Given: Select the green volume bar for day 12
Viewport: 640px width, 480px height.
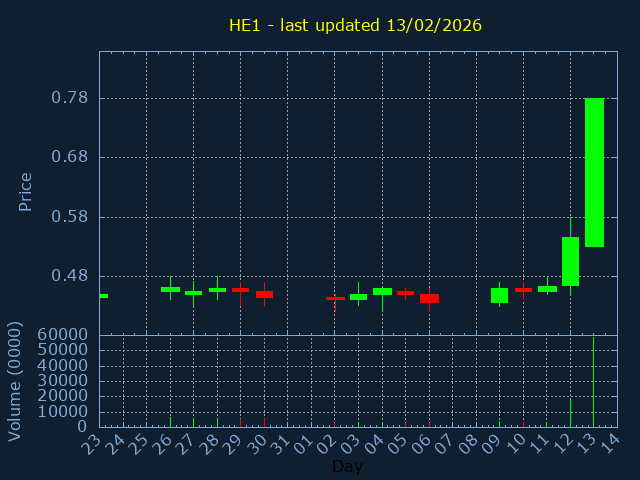Looking at the screenshot, I should coord(570,413).
